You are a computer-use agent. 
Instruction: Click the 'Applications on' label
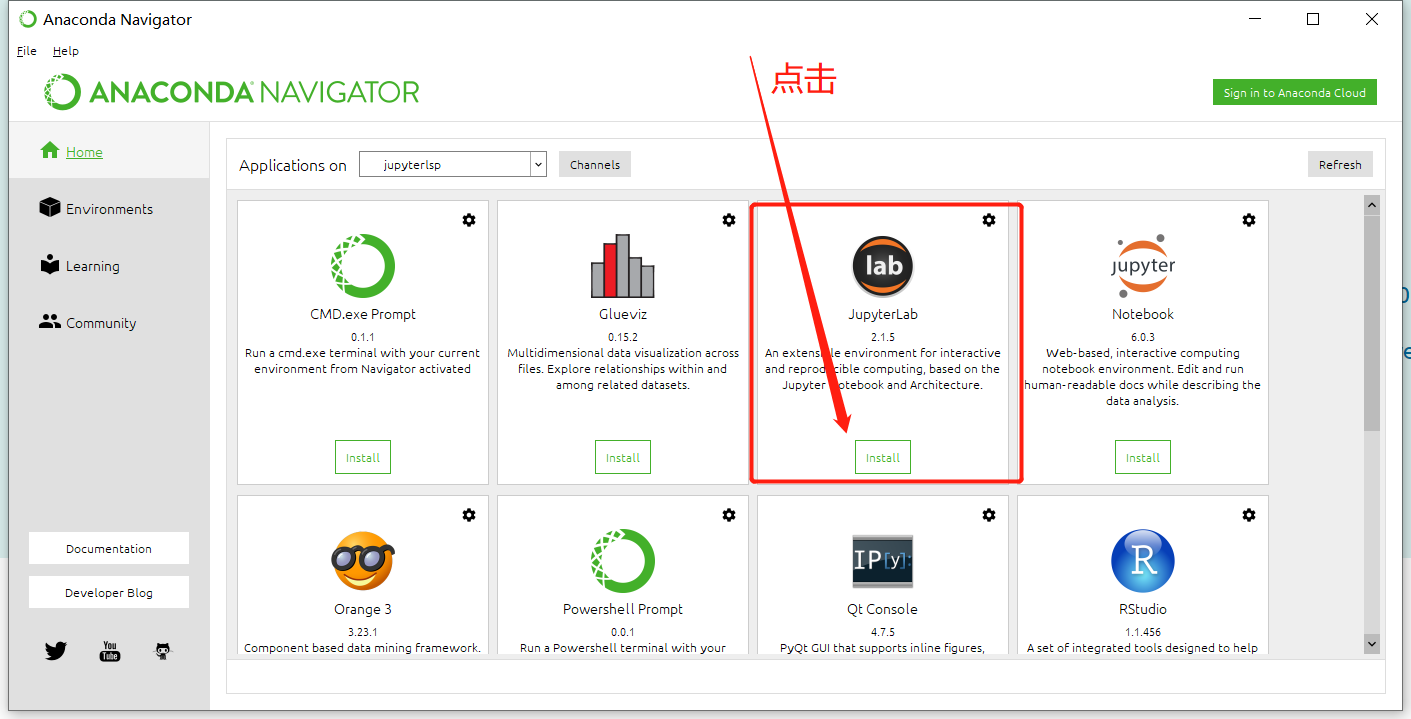(293, 166)
